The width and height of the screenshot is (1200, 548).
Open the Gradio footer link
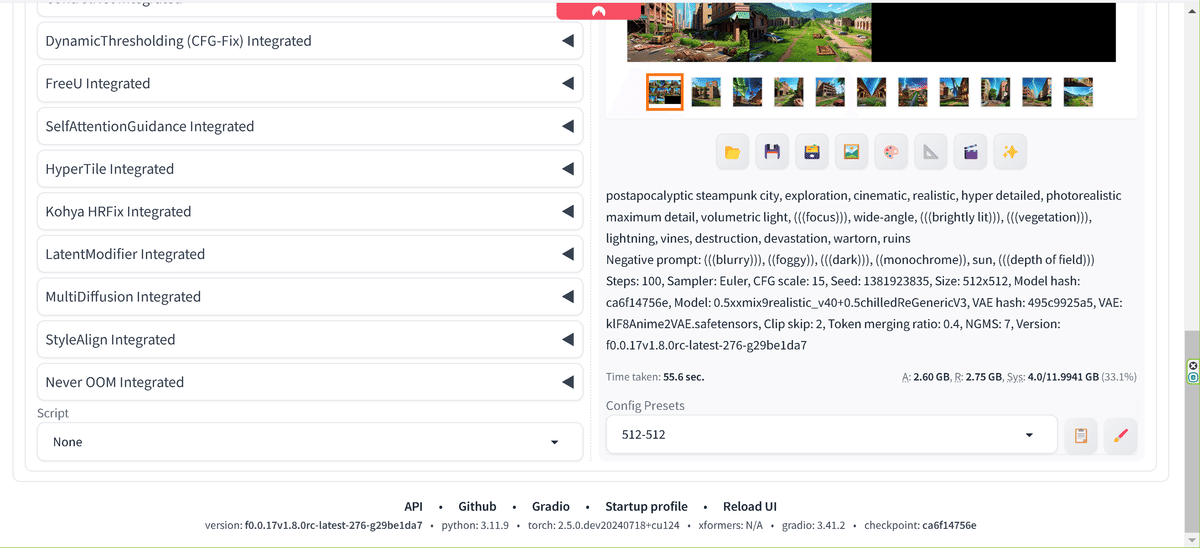tap(551, 506)
